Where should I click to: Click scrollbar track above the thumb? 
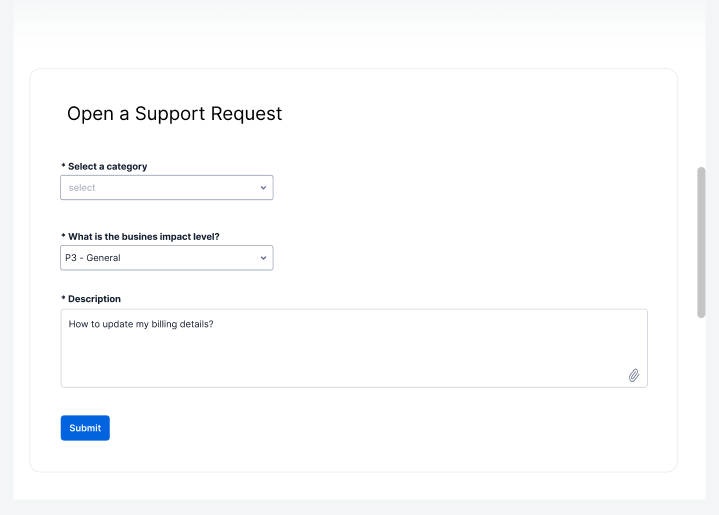(x=701, y=83)
